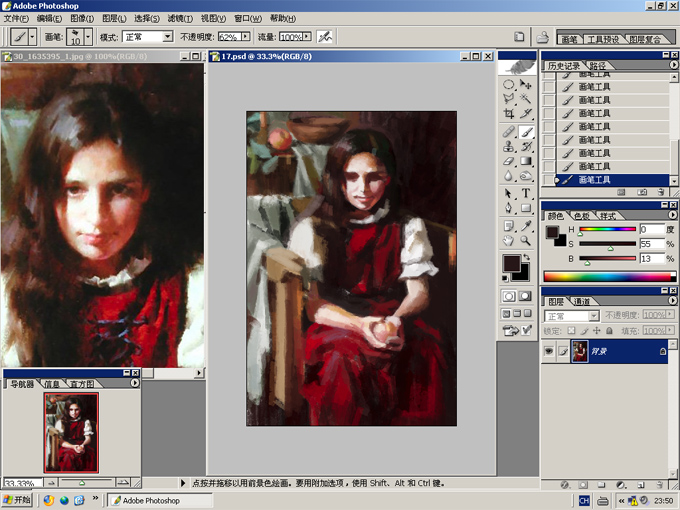The width and height of the screenshot is (680, 510).
Task: Select the Pen tool
Action: coord(509,208)
